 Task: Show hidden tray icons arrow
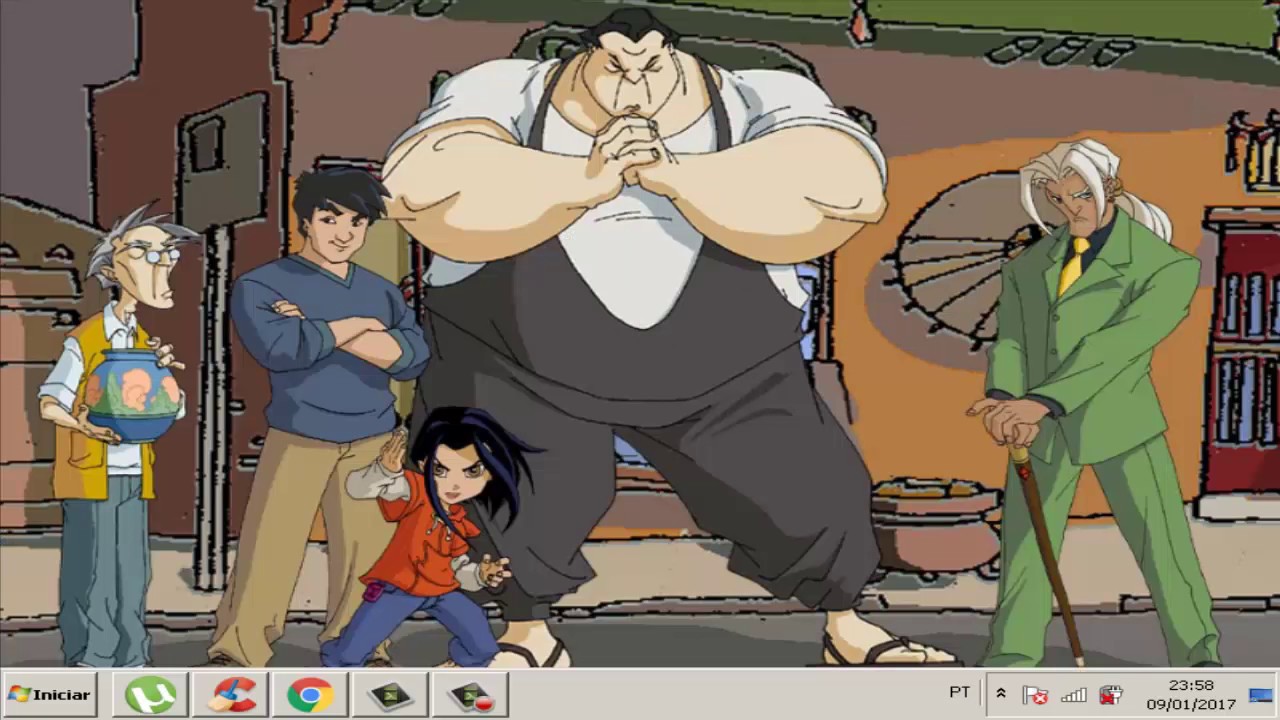click(1000, 693)
